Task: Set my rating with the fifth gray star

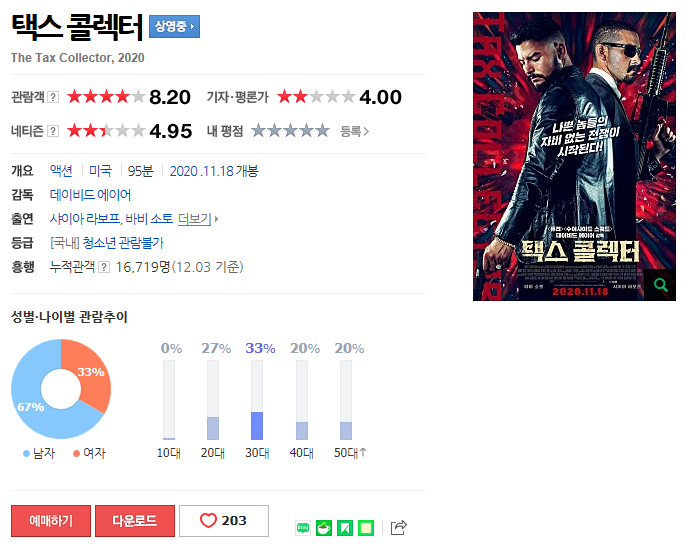Action: [x=323, y=130]
